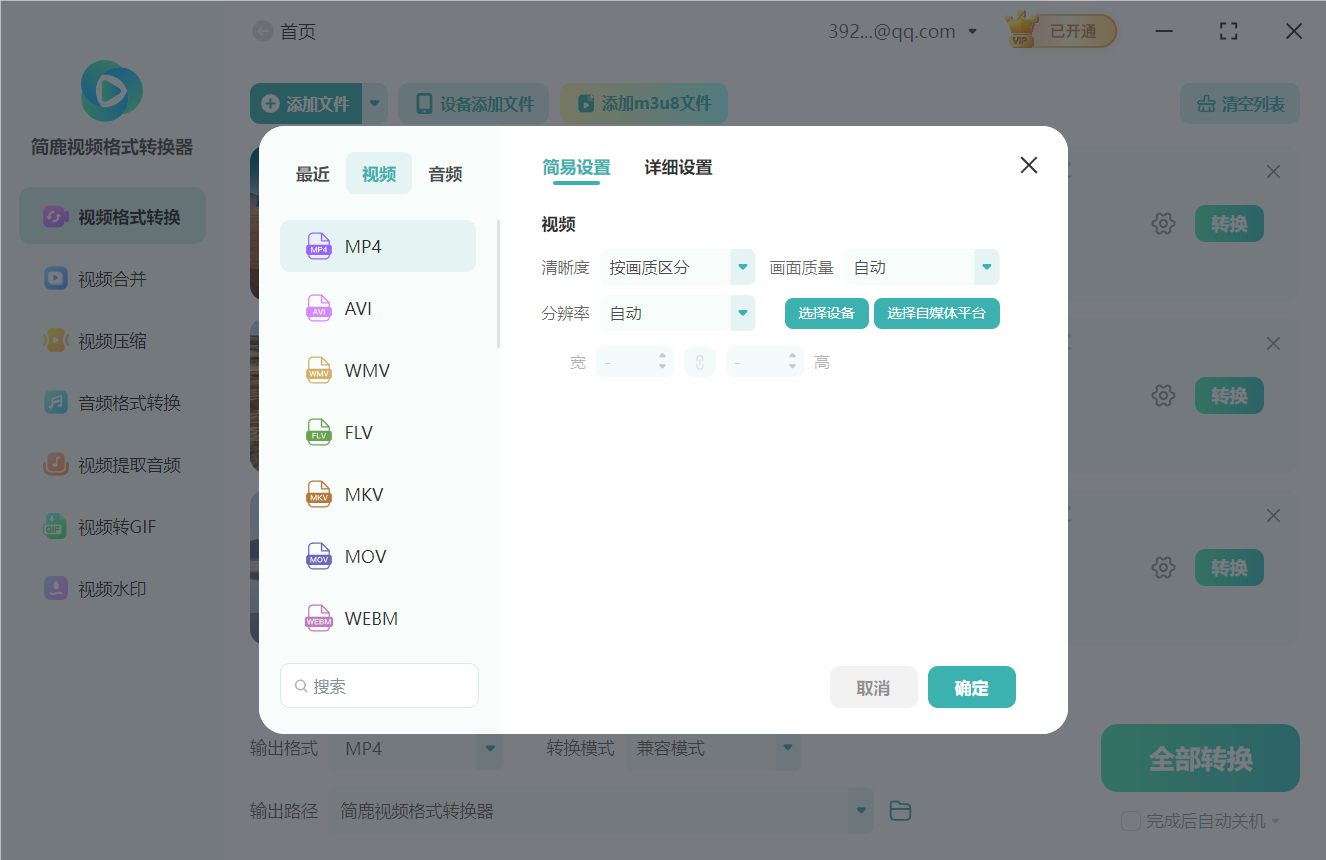This screenshot has height=860, width=1326.
Task: Open the 分辨率 resolution dropdown
Action: [678, 313]
